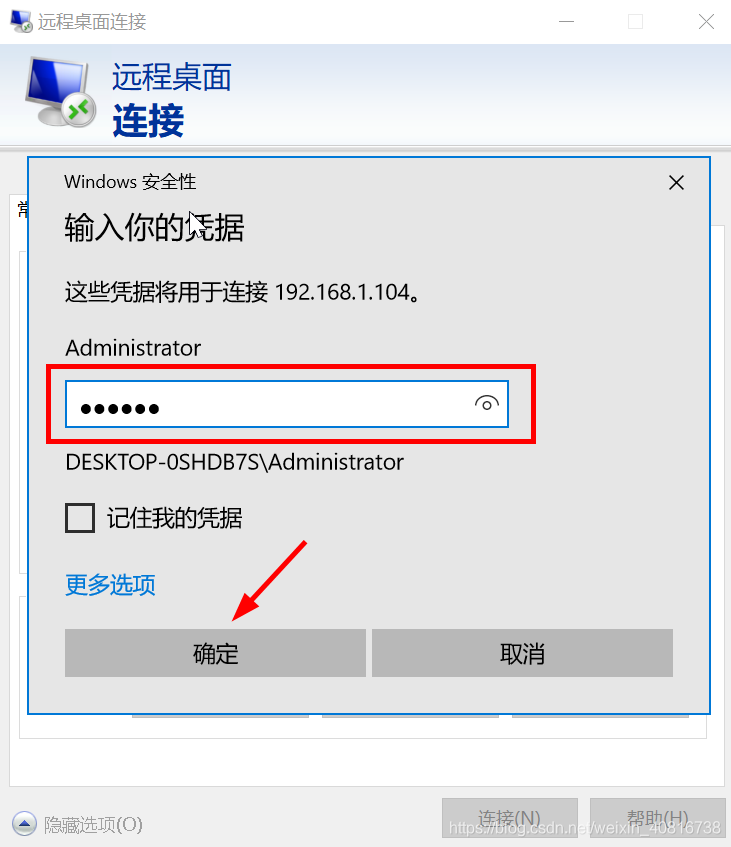The height and width of the screenshot is (847, 731).
Task: Minimize the 远程桌面连接 window
Action: click(566, 22)
